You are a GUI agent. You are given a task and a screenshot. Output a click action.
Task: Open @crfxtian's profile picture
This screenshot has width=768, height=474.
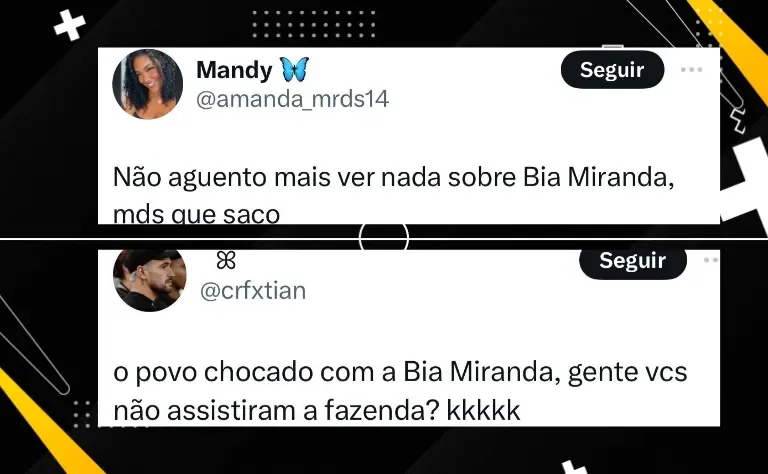click(150, 280)
